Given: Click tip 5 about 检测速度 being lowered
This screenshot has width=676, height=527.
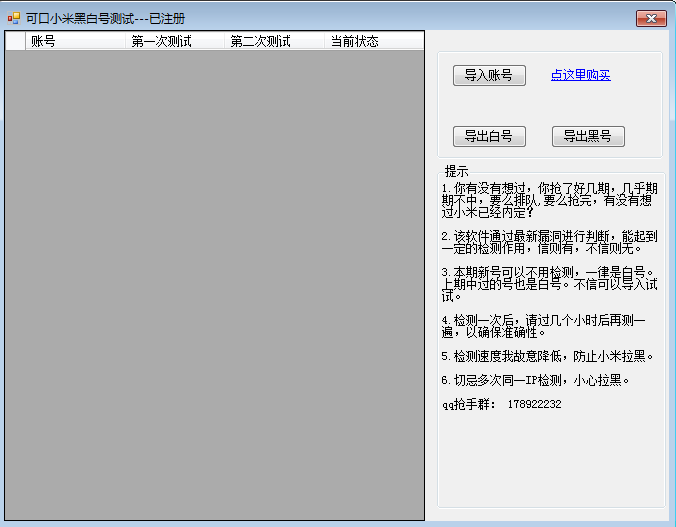Looking at the screenshot, I should 548,356.
